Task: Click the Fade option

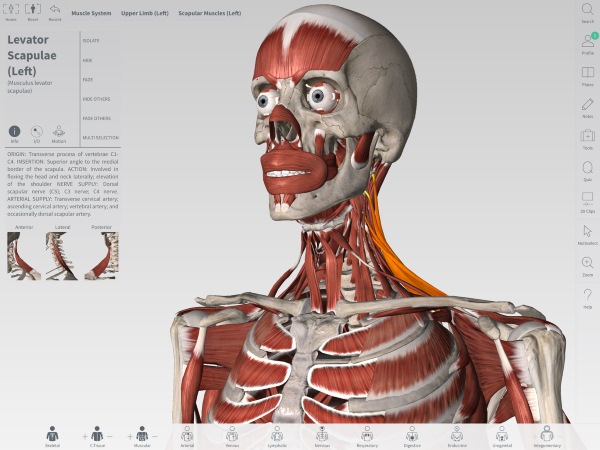Action: pos(88,80)
